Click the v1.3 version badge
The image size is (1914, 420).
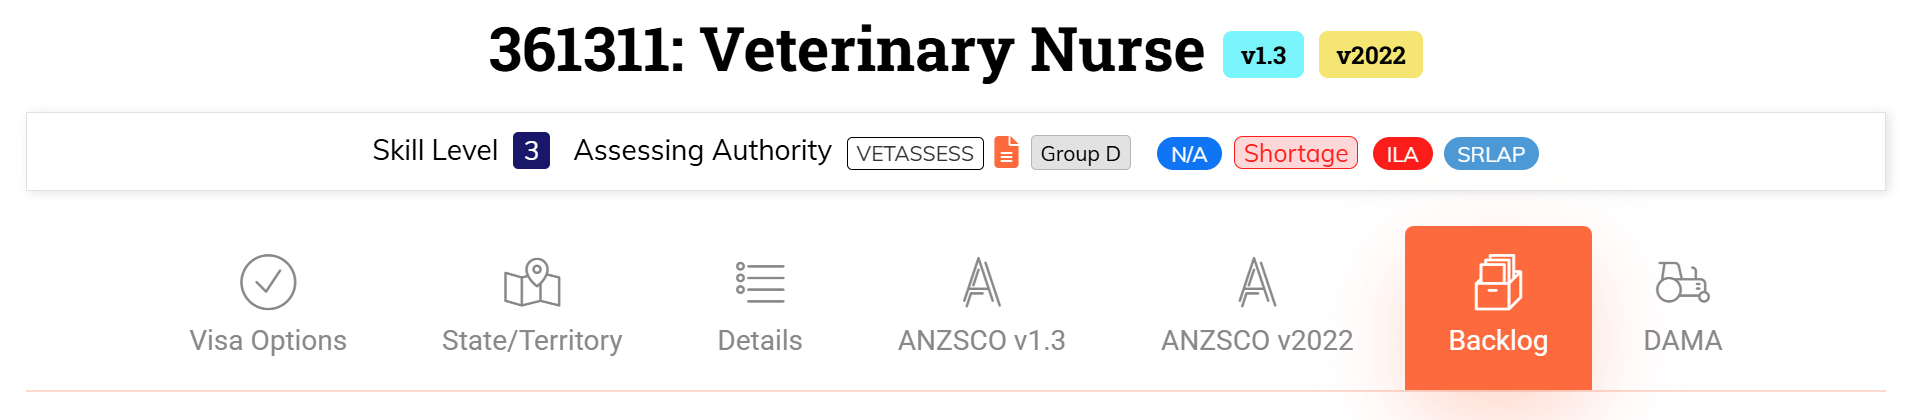[x=1263, y=55]
